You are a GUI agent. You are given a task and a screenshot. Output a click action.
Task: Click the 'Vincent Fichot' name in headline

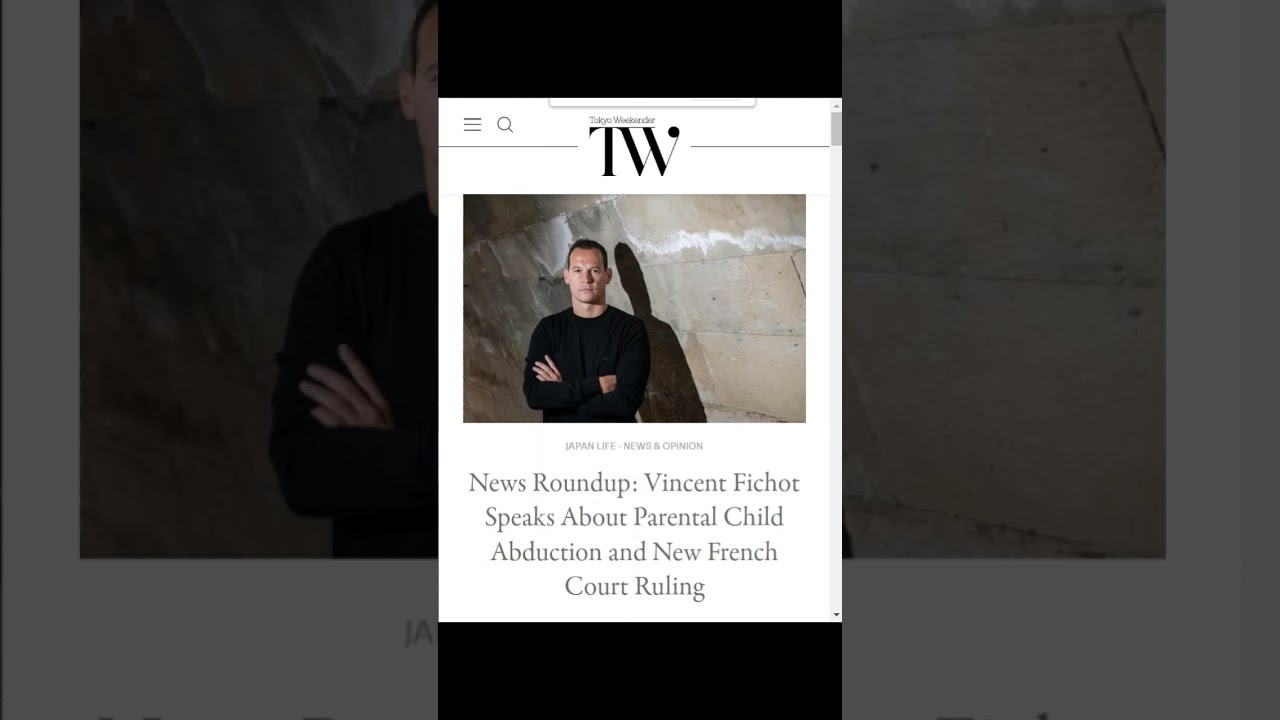pos(722,483)
